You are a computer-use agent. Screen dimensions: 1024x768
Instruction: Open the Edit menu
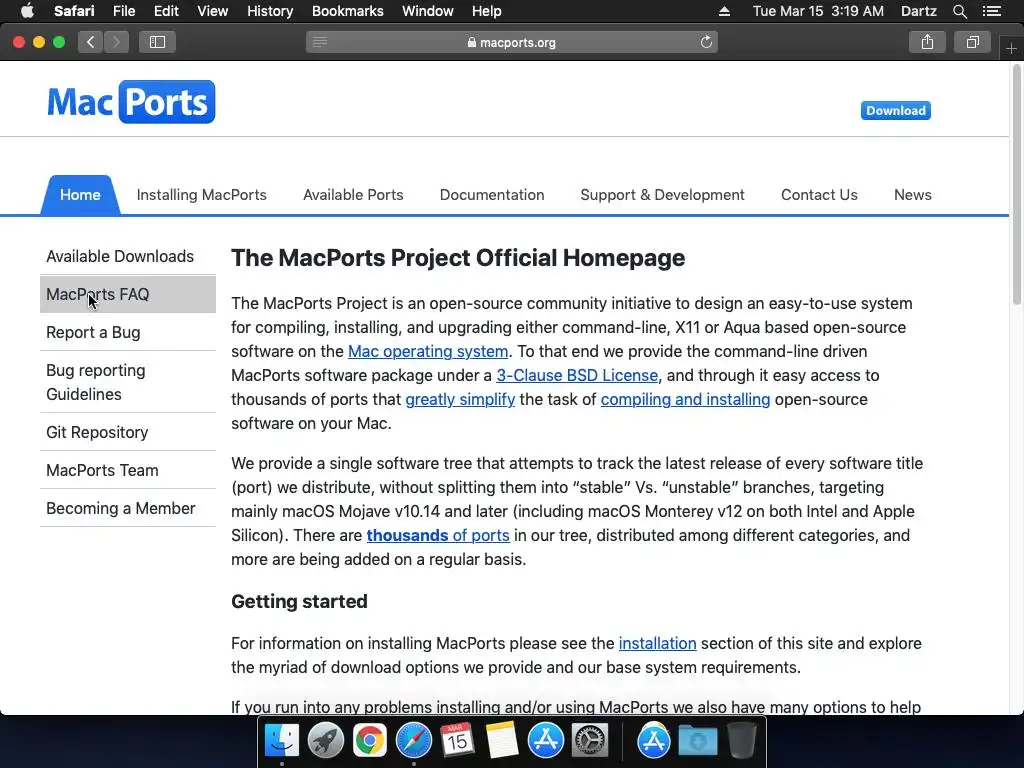tap(166, 11)
